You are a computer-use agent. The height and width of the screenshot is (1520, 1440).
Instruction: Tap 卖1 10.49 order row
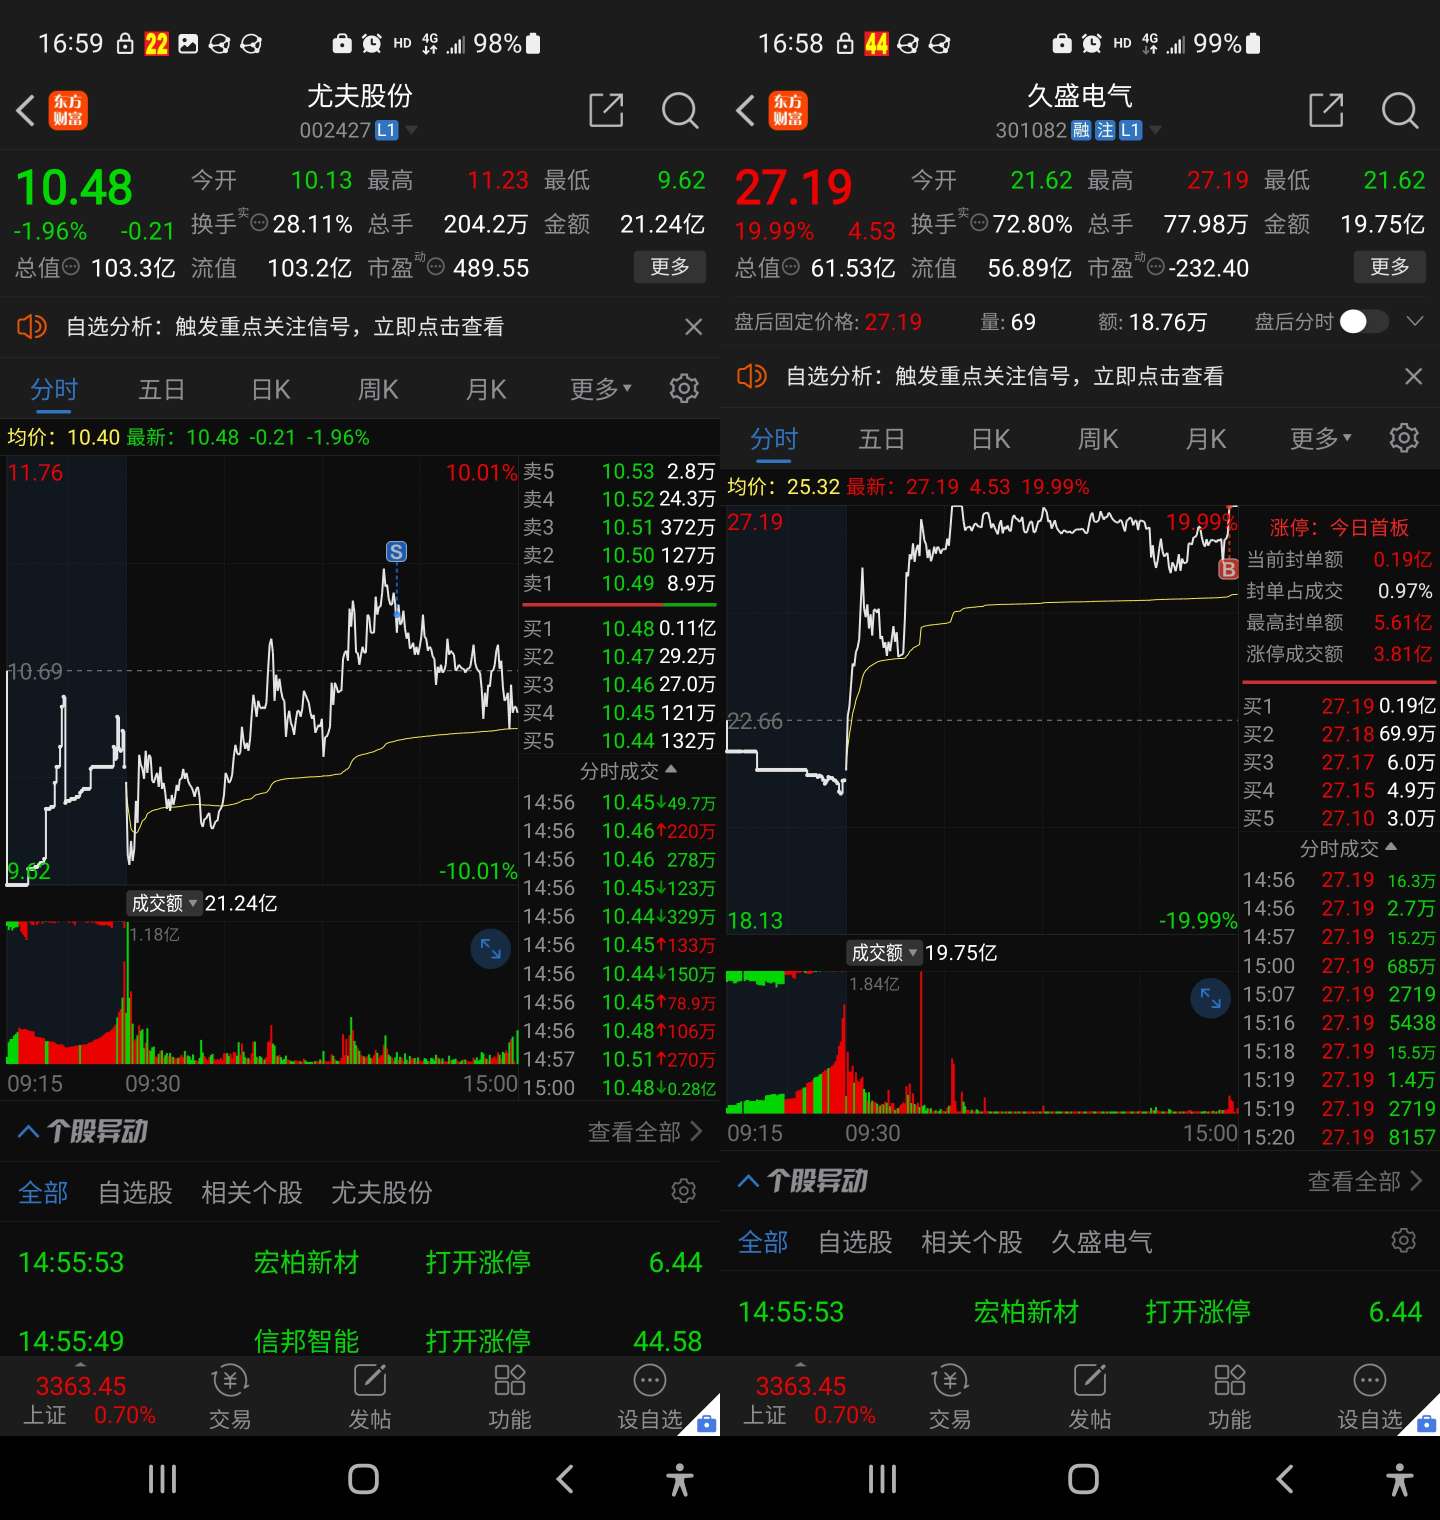click(619, 583)
